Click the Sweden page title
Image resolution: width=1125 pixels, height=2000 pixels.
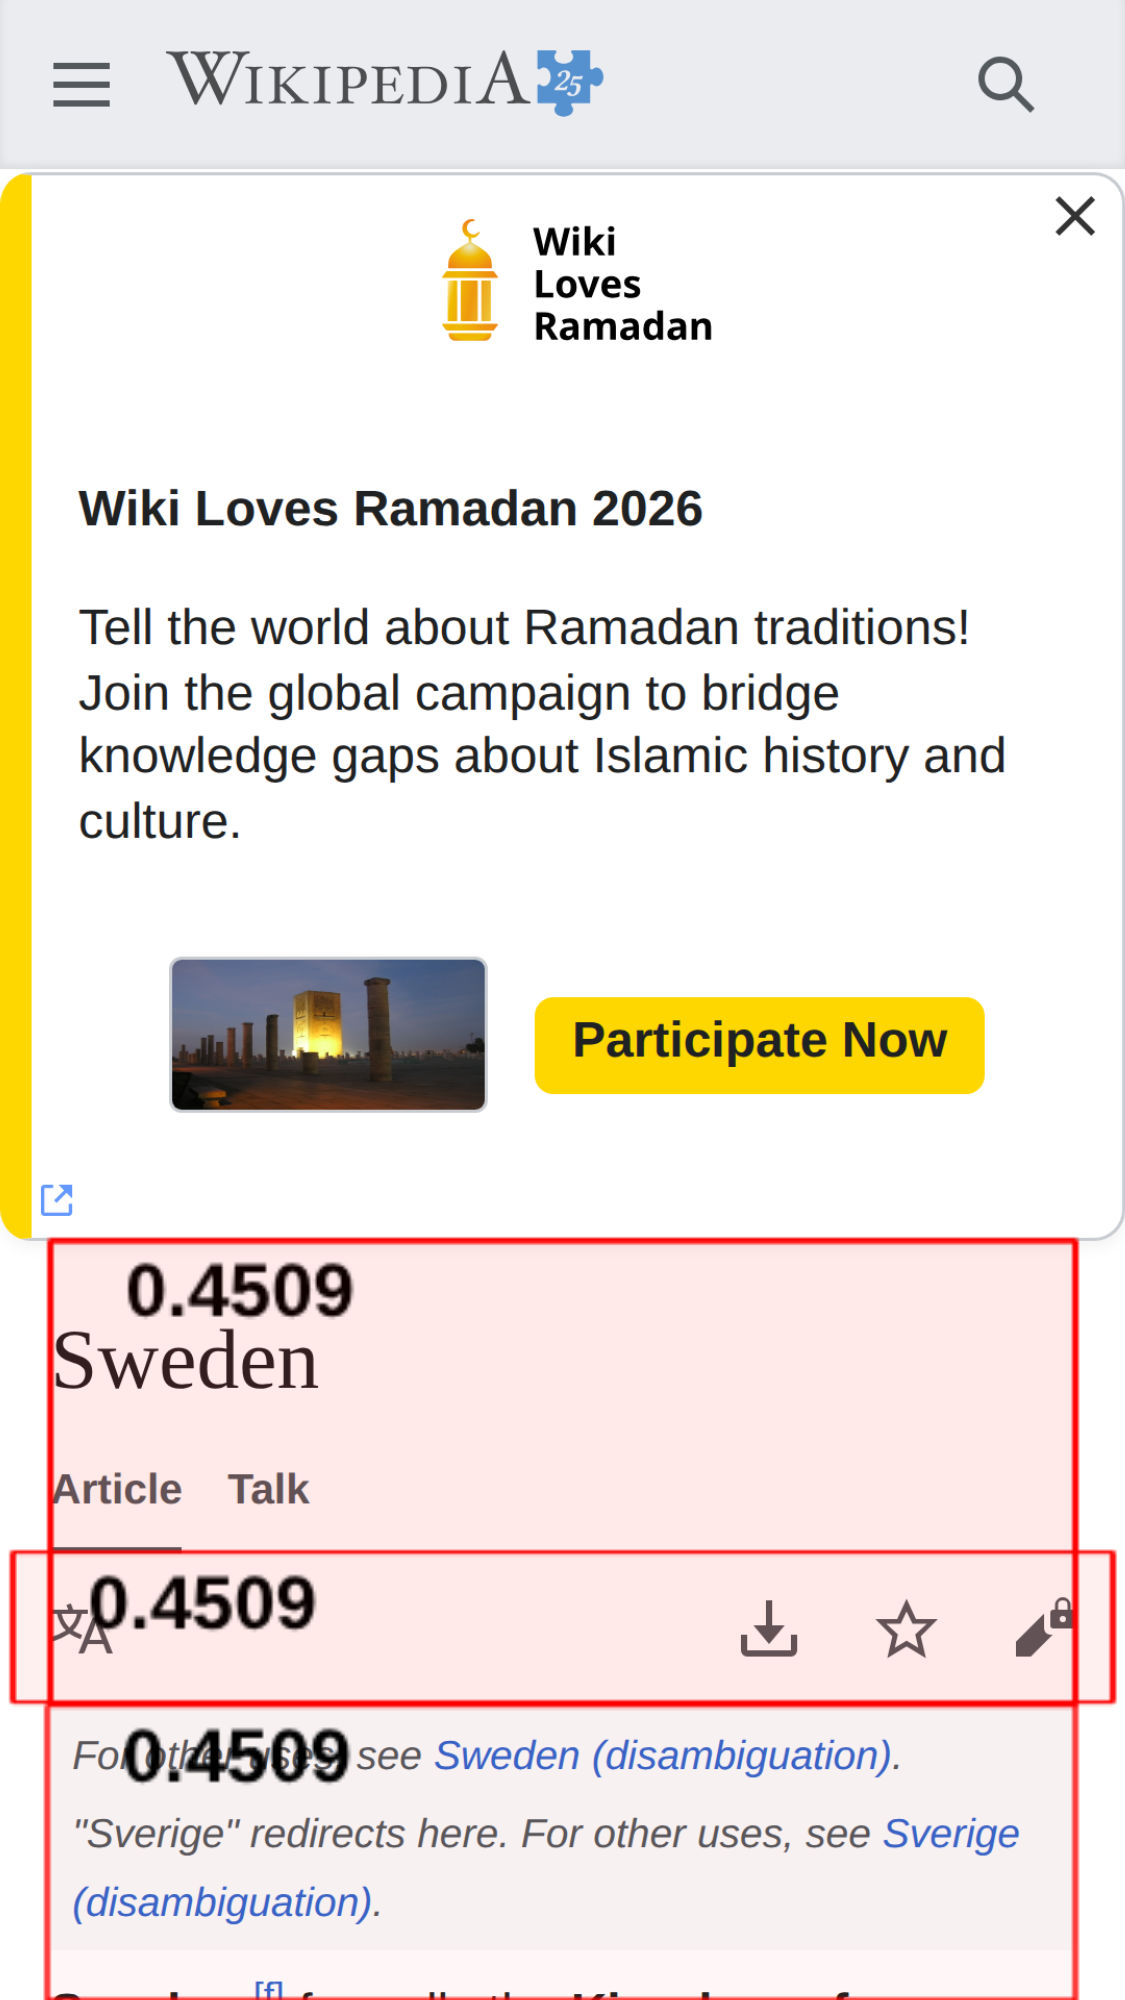click(x=186, y=1362)
